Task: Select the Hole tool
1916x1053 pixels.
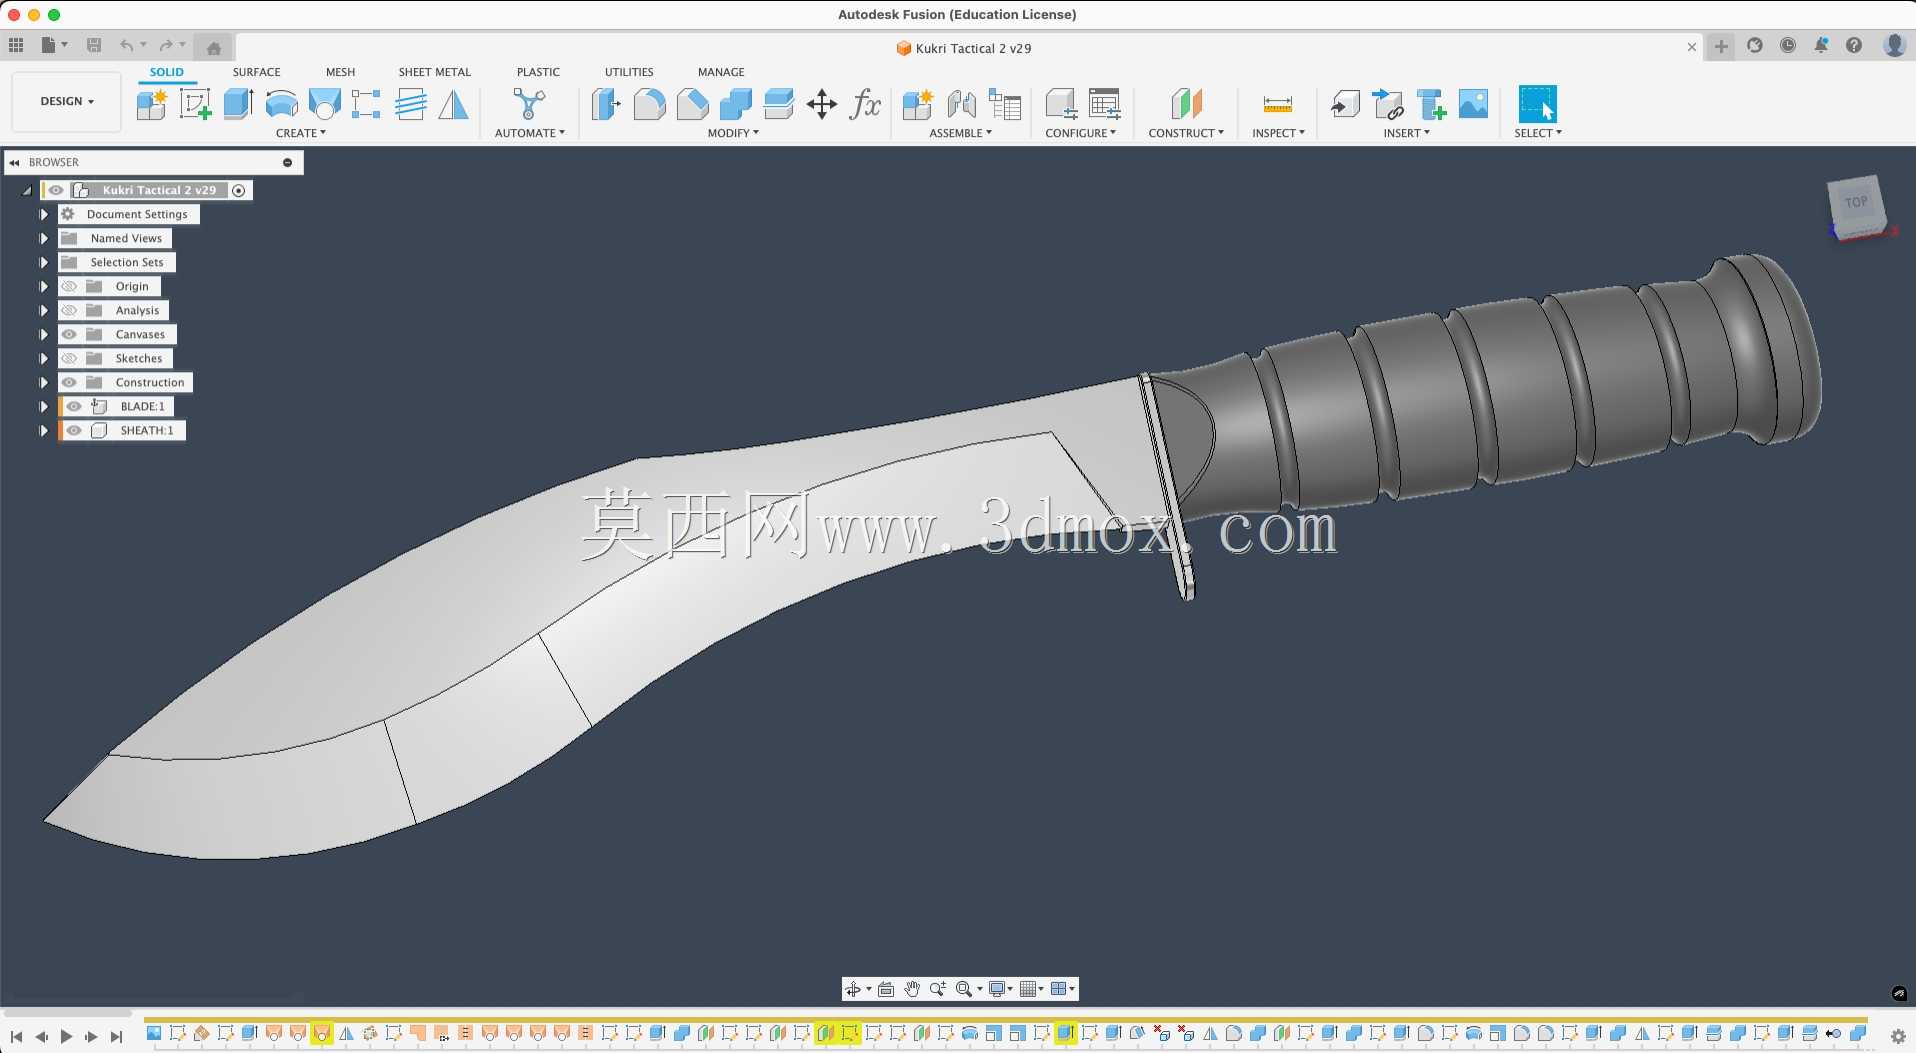Action: pos(324,104)
